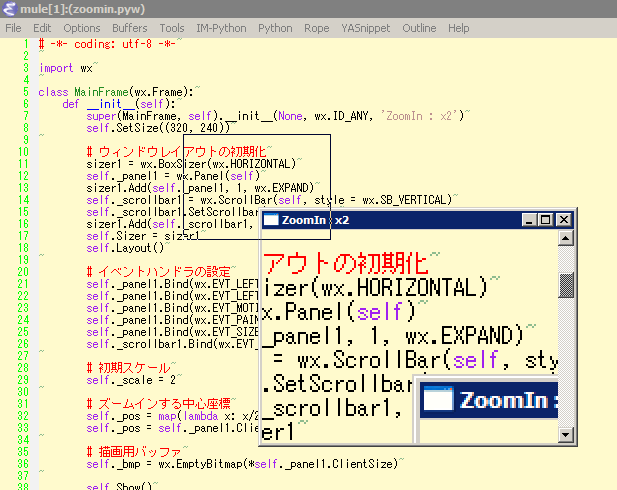Open the Help menu

[458, 28]
